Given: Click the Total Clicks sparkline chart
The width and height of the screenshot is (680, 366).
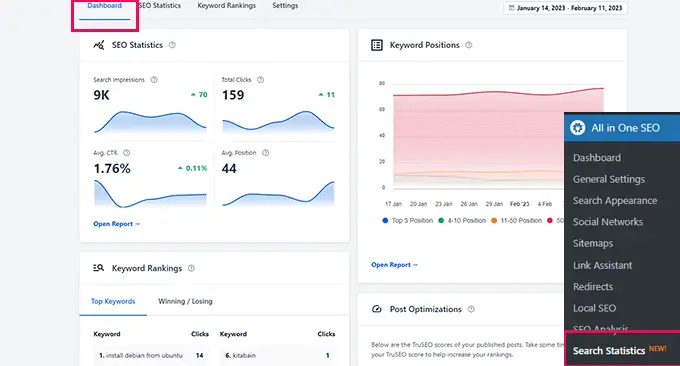Looking at the screenshot, I should coord(278,122).
